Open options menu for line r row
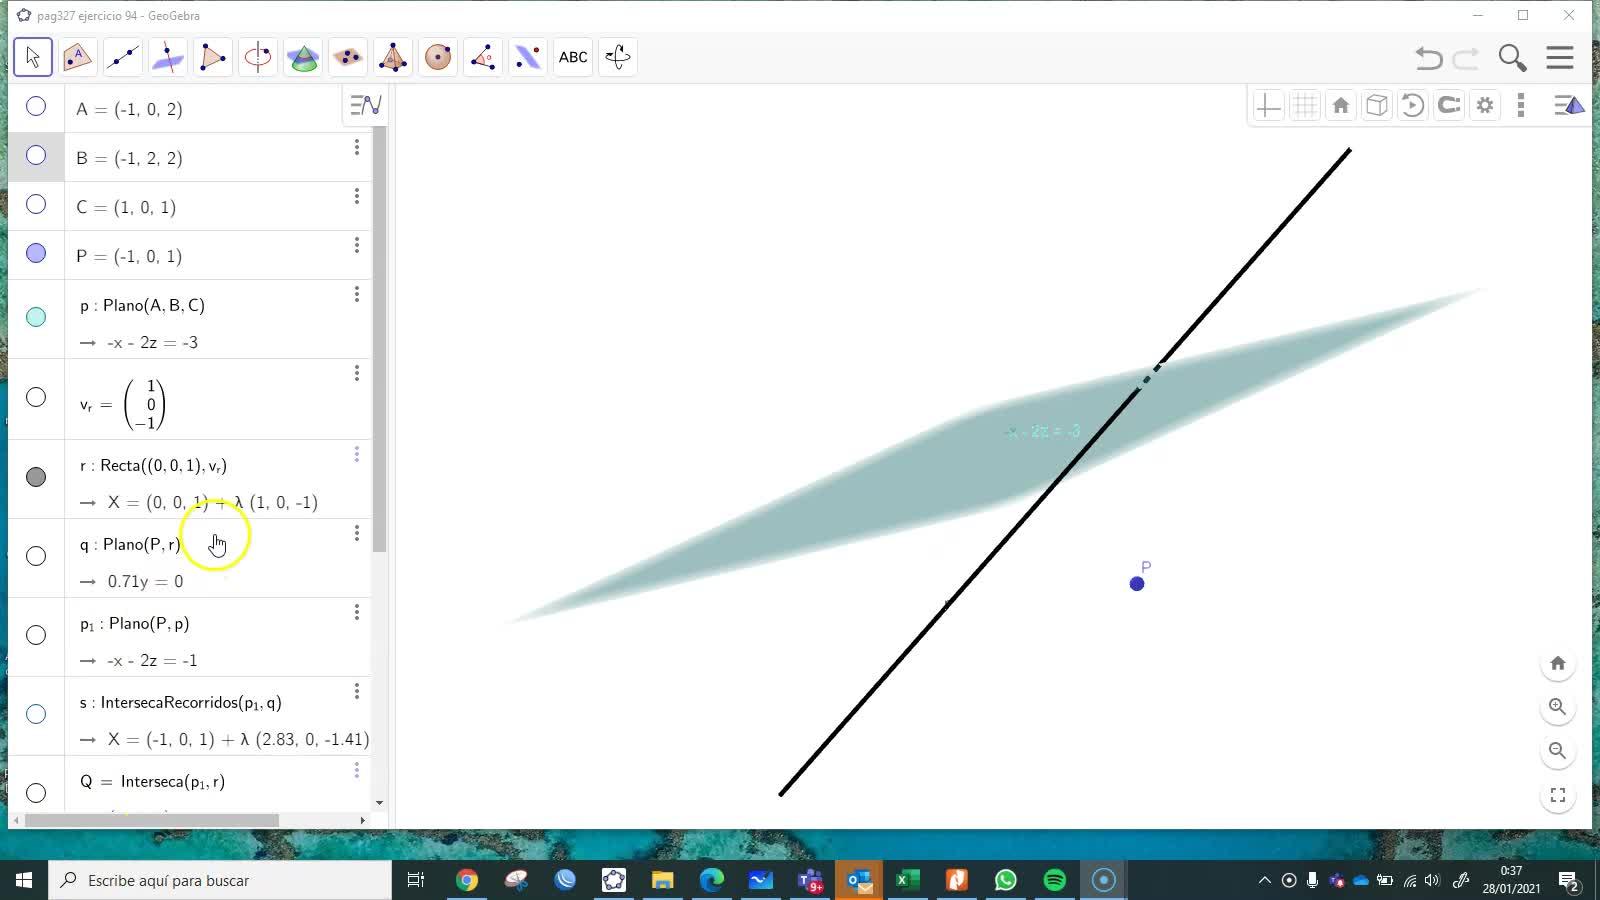Viewport: 1600px width, 900px height. pyautogui.click(x=356, y=454)
